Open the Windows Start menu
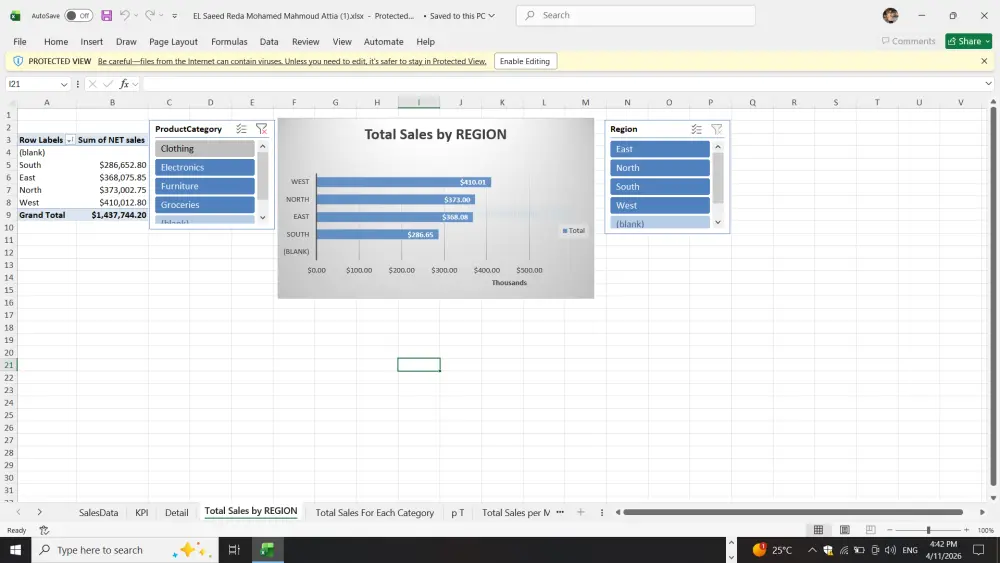The width and height of the screenshot is (1000, 563). point(15,550)
